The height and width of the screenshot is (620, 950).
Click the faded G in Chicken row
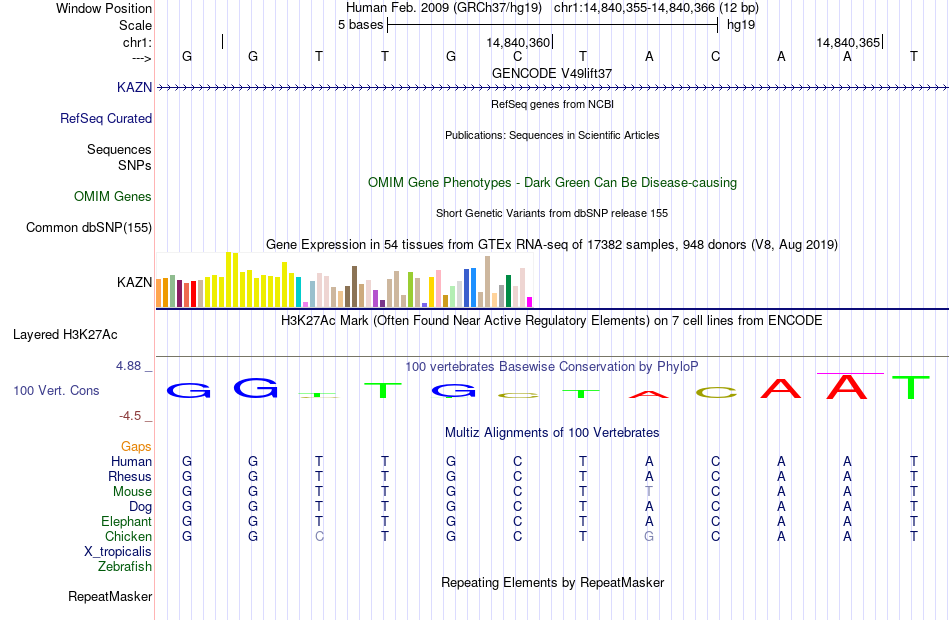tap(649, 536)
